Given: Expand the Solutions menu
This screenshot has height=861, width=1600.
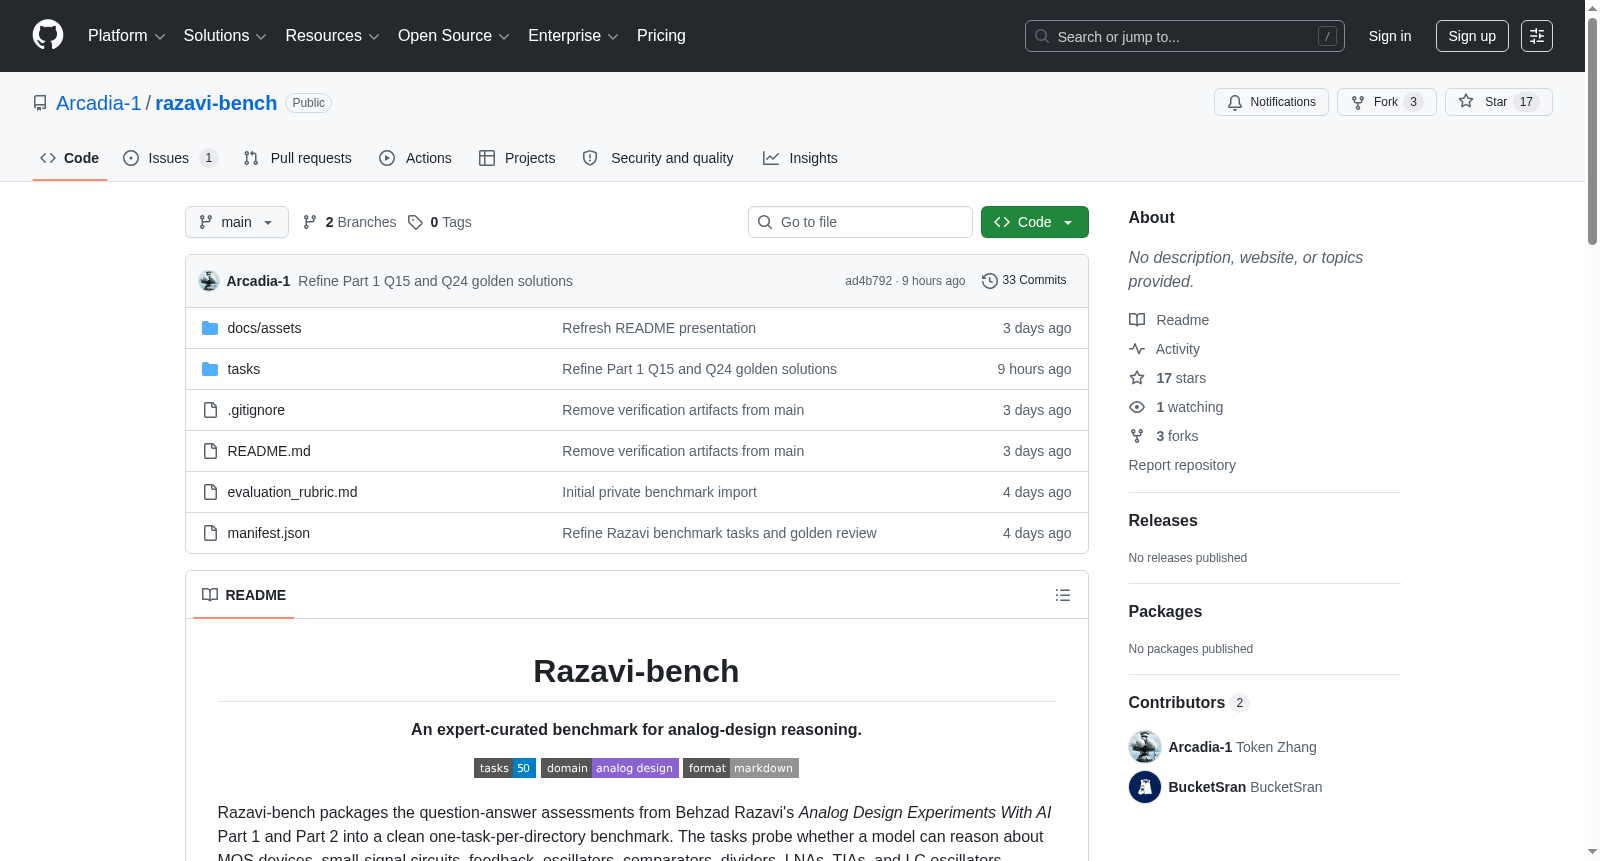Looking at the screenshot, I should click(225, 36).
